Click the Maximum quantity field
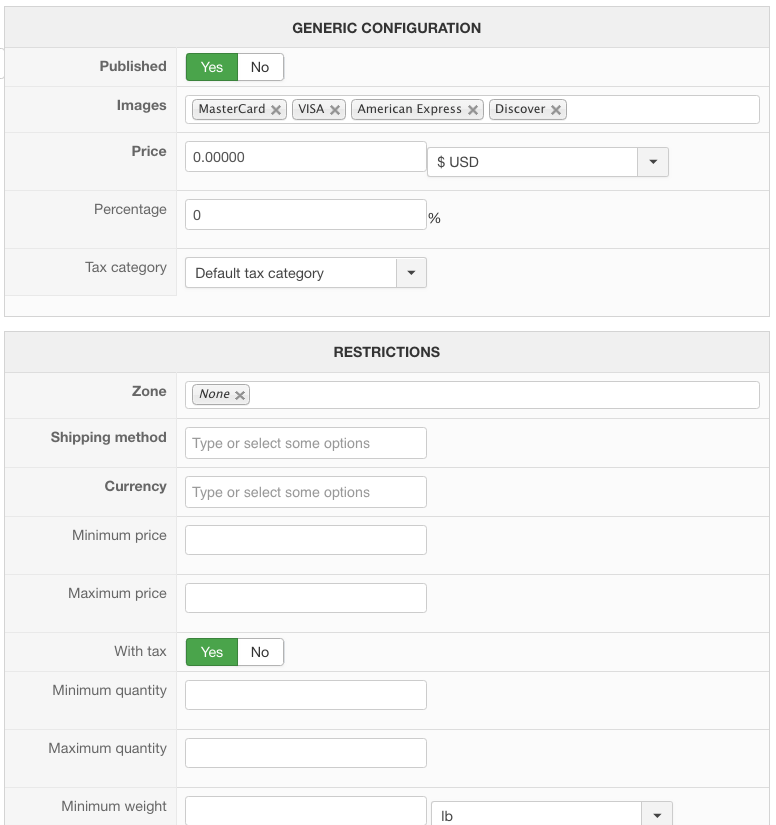This screenshot has width=776, height=825. (x=306, y=753)
